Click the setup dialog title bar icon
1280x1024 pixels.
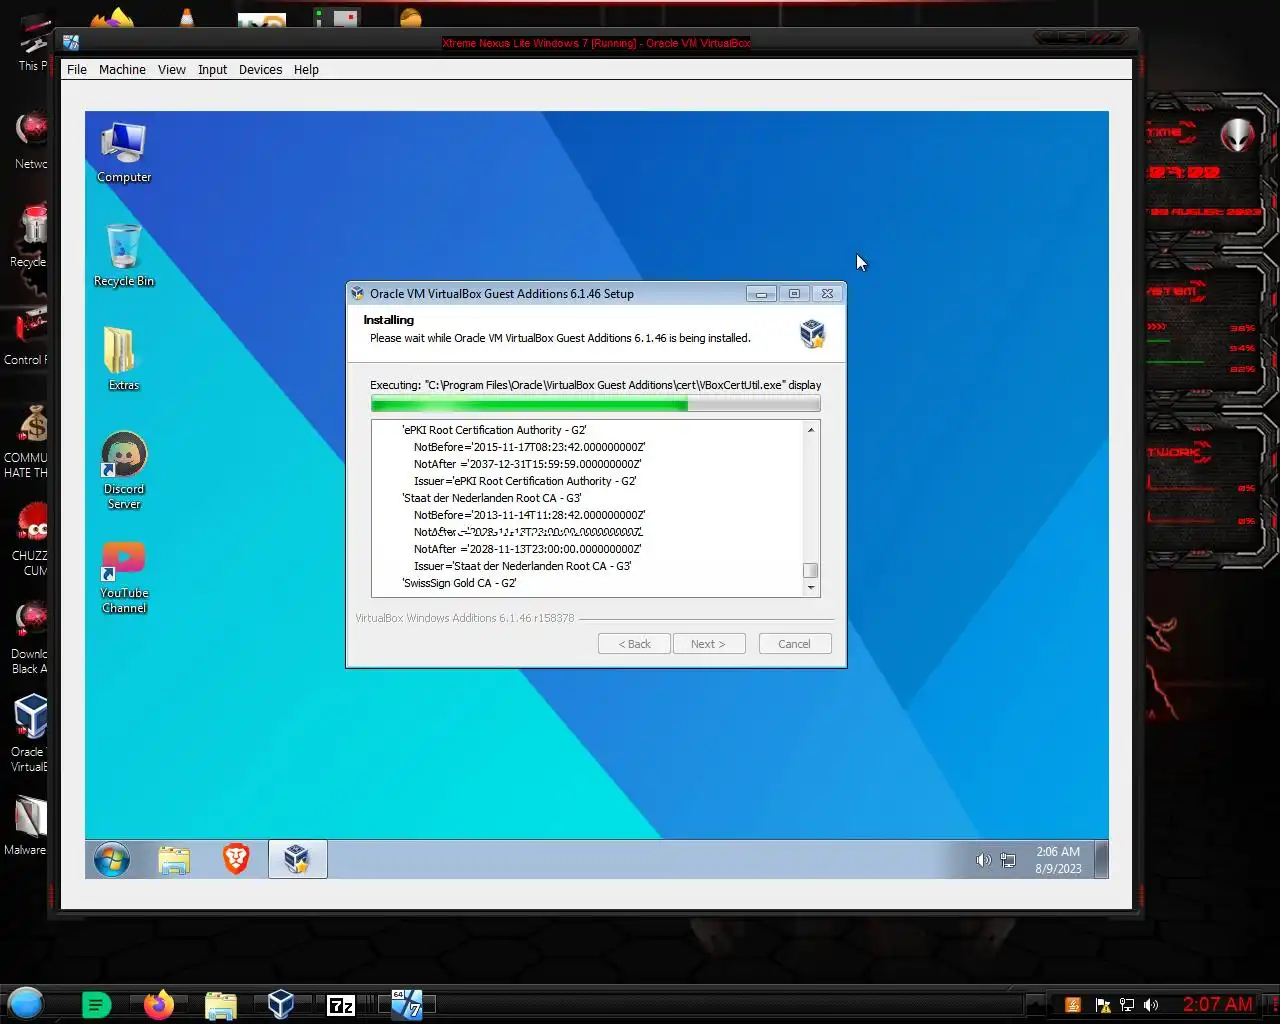coord(357,294)
